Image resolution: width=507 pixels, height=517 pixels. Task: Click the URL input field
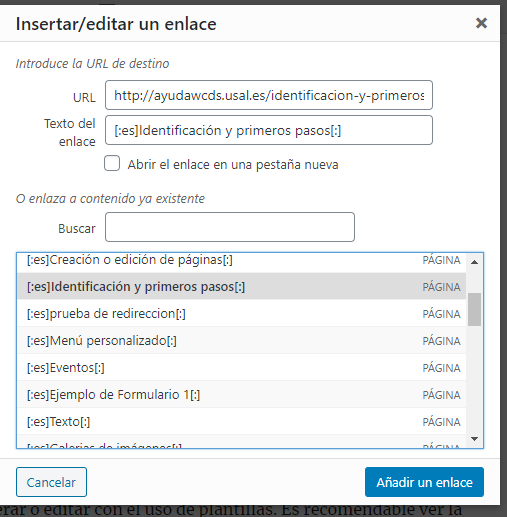point(269,95)
